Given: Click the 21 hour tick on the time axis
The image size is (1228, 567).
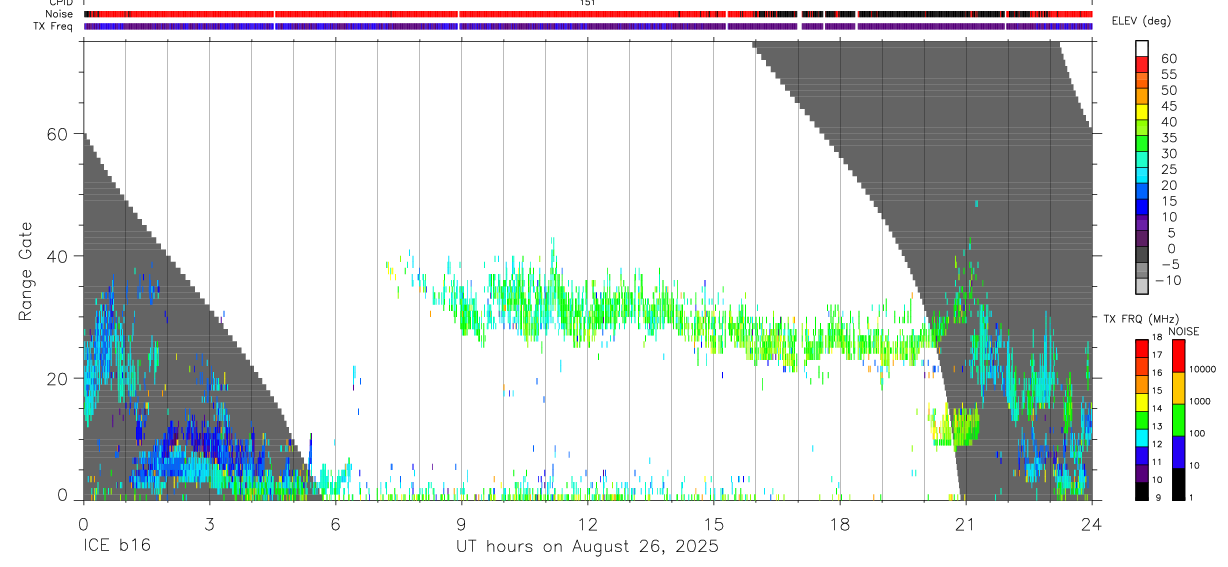Looking at the screenshot, I should coord(966,523).
